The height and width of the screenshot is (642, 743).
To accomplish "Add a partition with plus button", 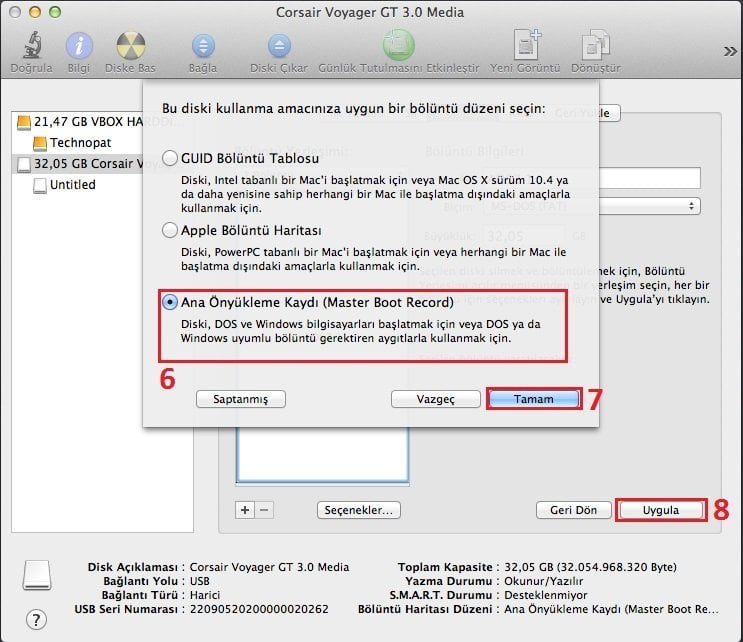I will 245,510.
